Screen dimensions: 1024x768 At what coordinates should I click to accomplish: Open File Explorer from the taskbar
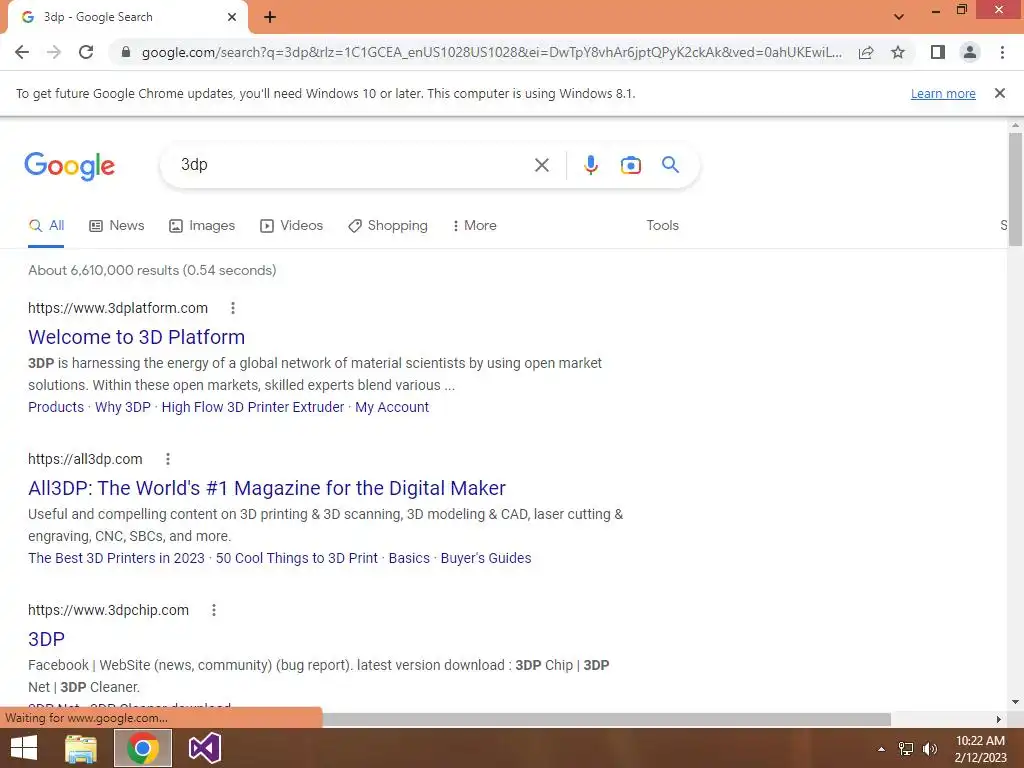(81, 748)
